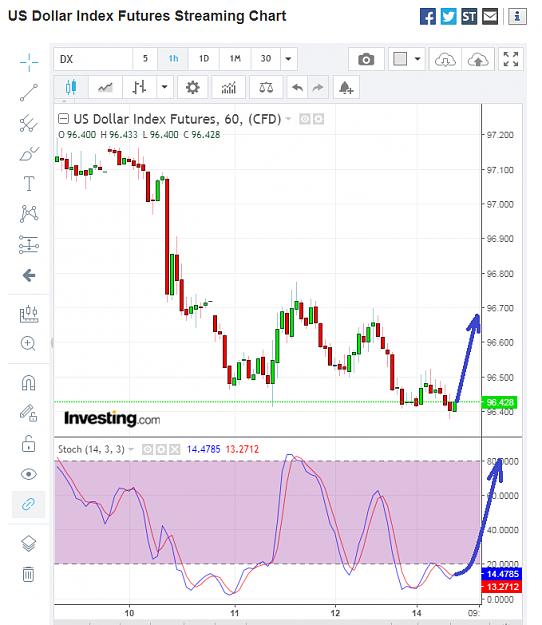
Task: Remove the Stoch indicator
Action: pos(175,450)
